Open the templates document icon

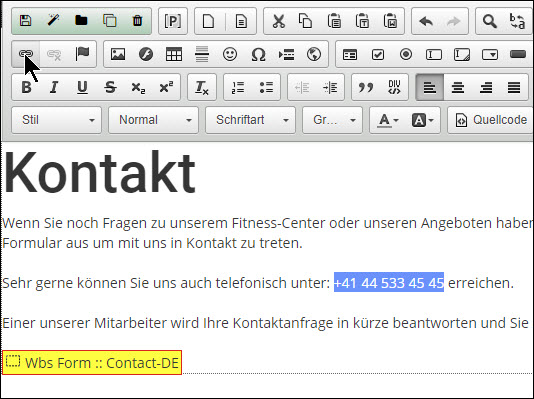pyautogui.click(x=241, y=21)
